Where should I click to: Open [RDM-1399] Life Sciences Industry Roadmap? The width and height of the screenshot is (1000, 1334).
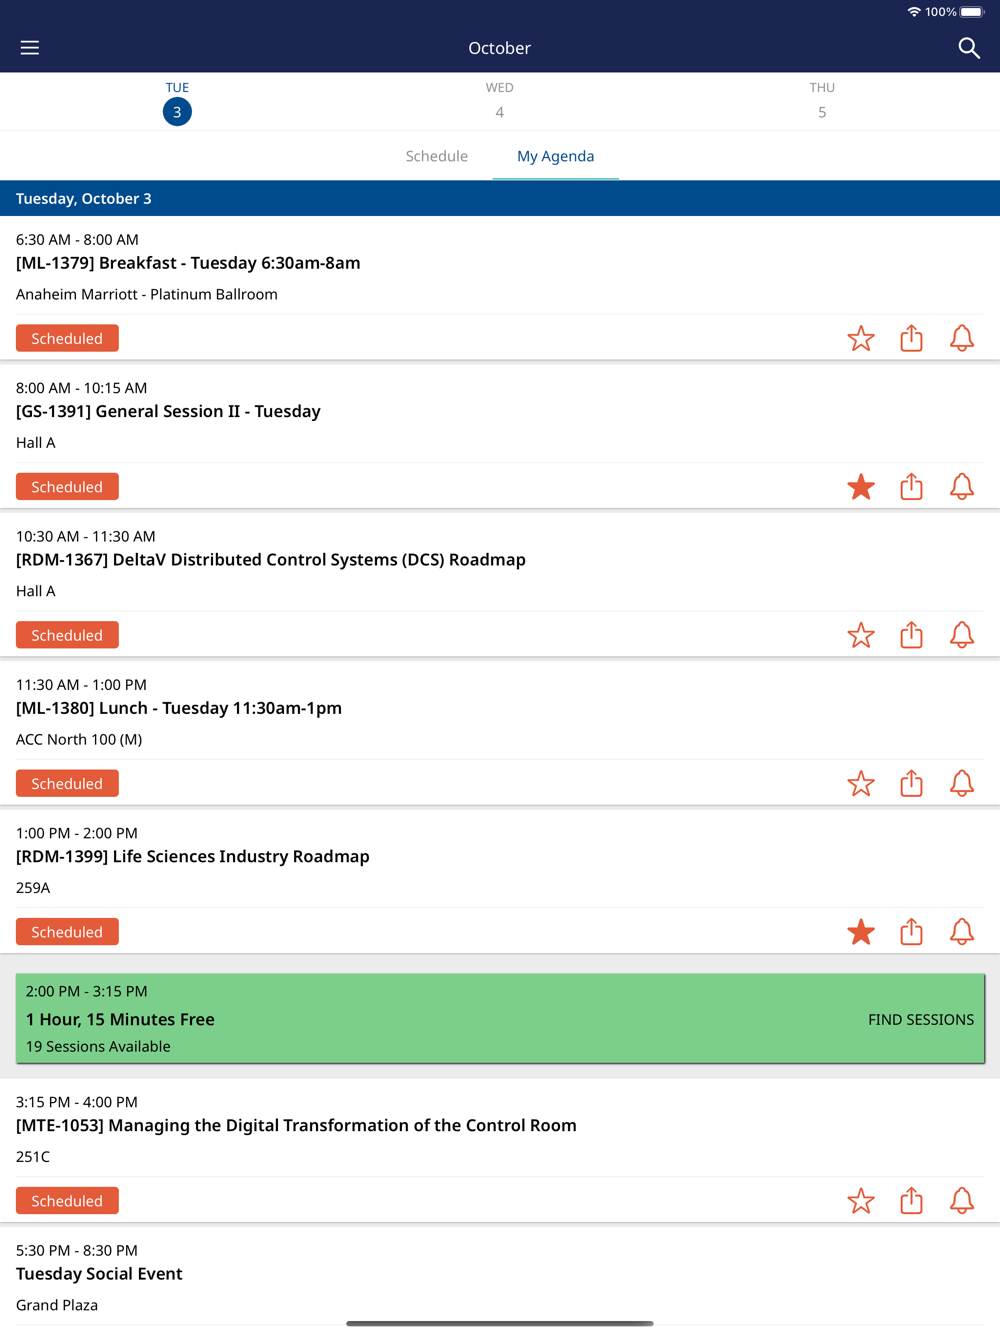193,856
